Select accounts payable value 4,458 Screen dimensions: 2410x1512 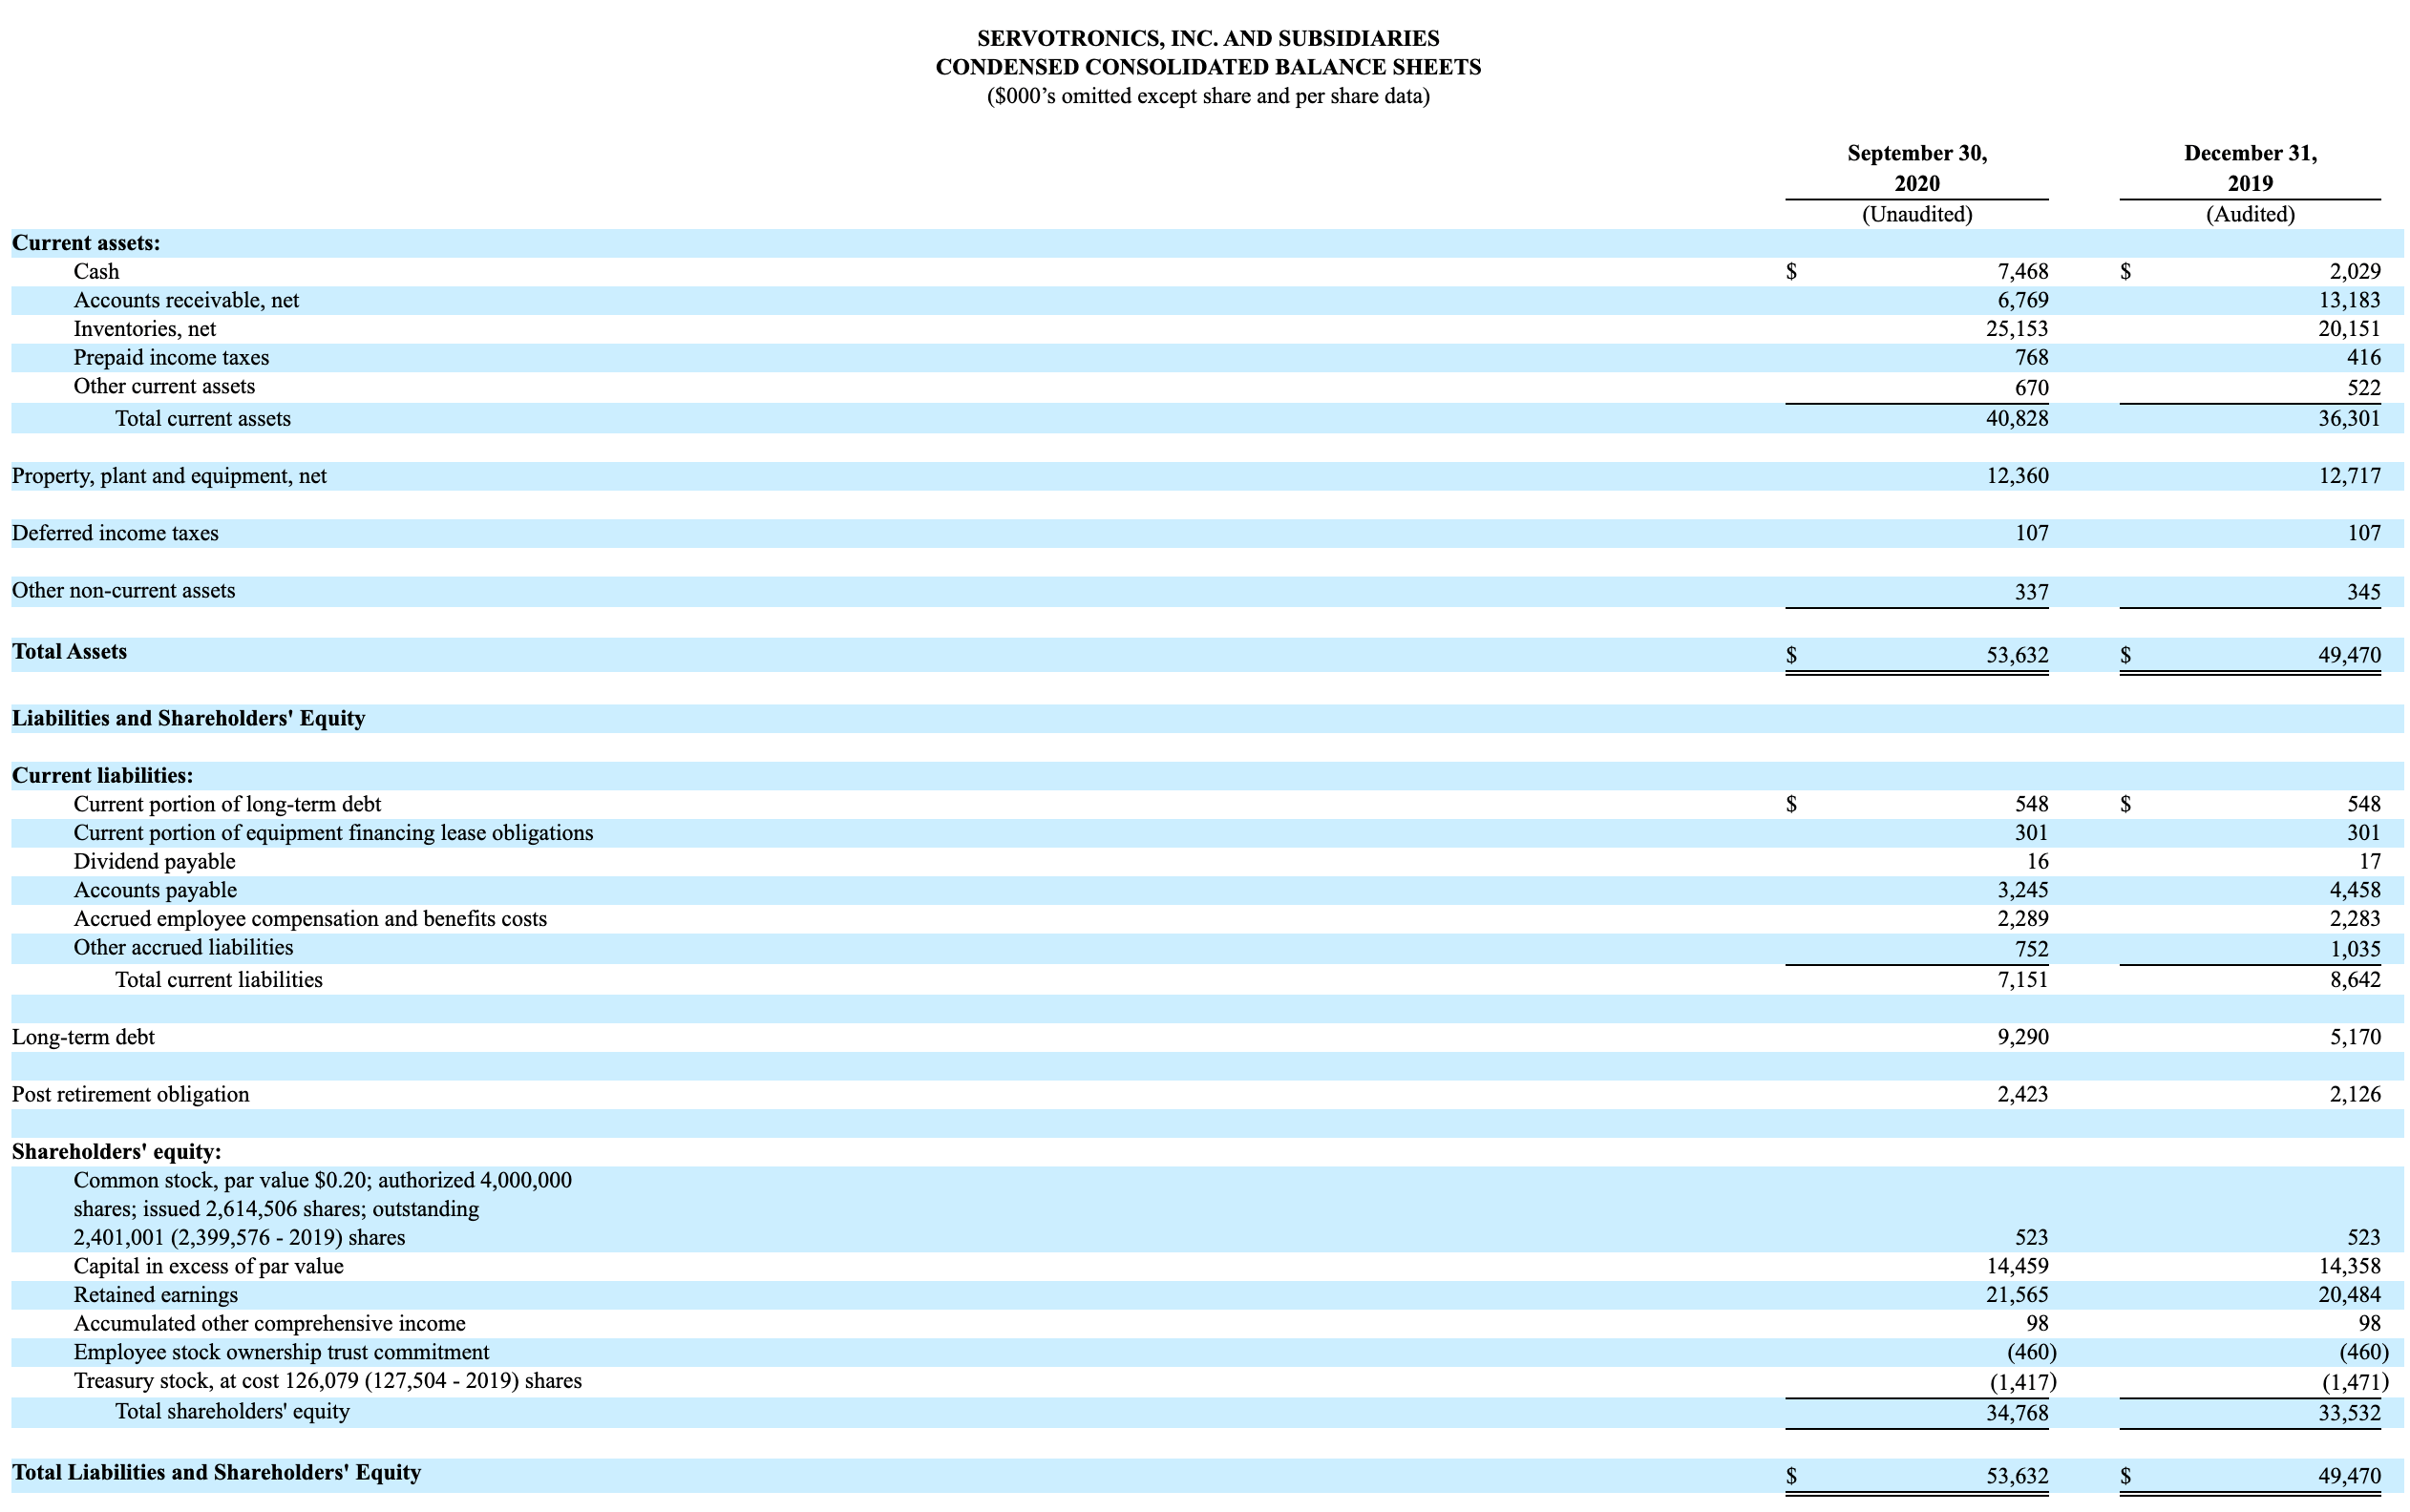(x=2355, y=891)
